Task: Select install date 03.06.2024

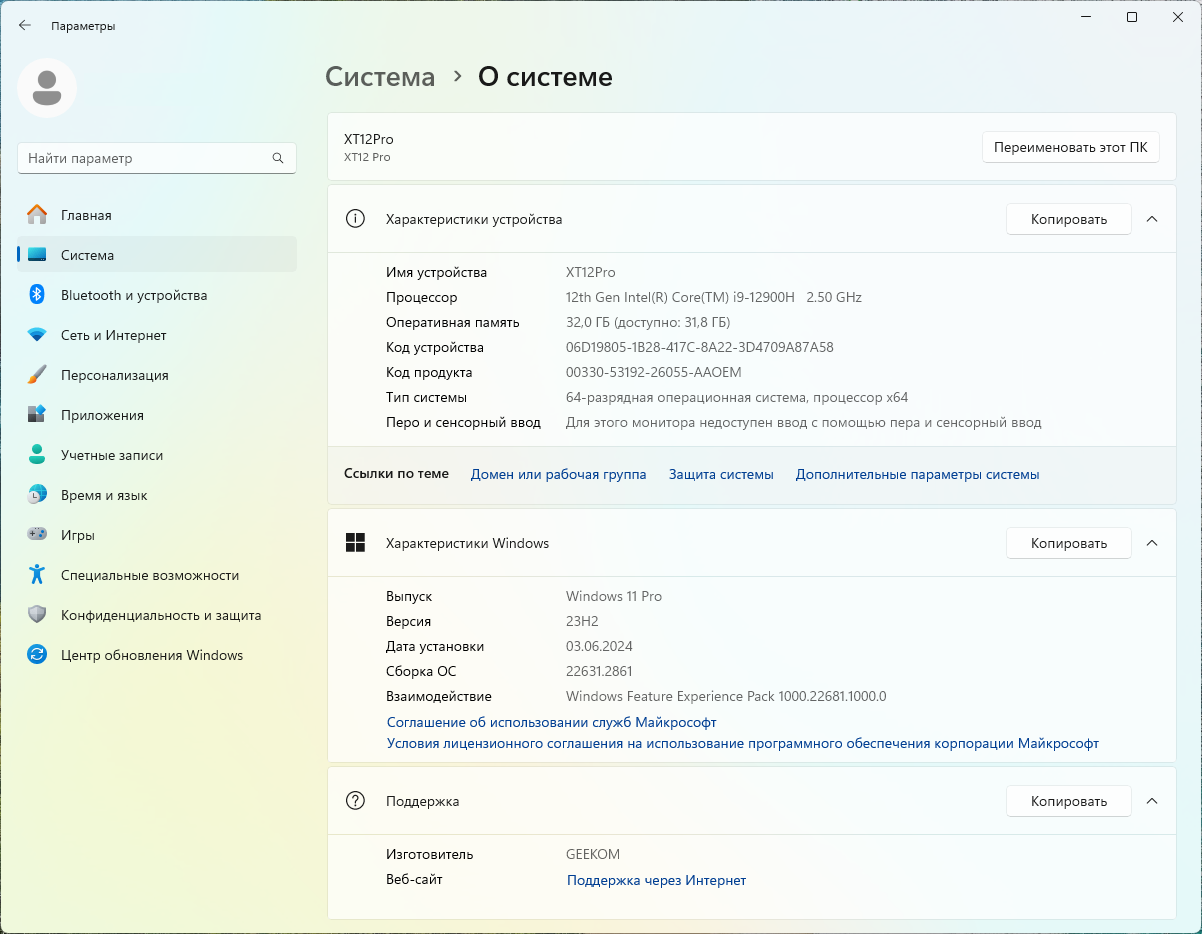Action: coord(599,646)
